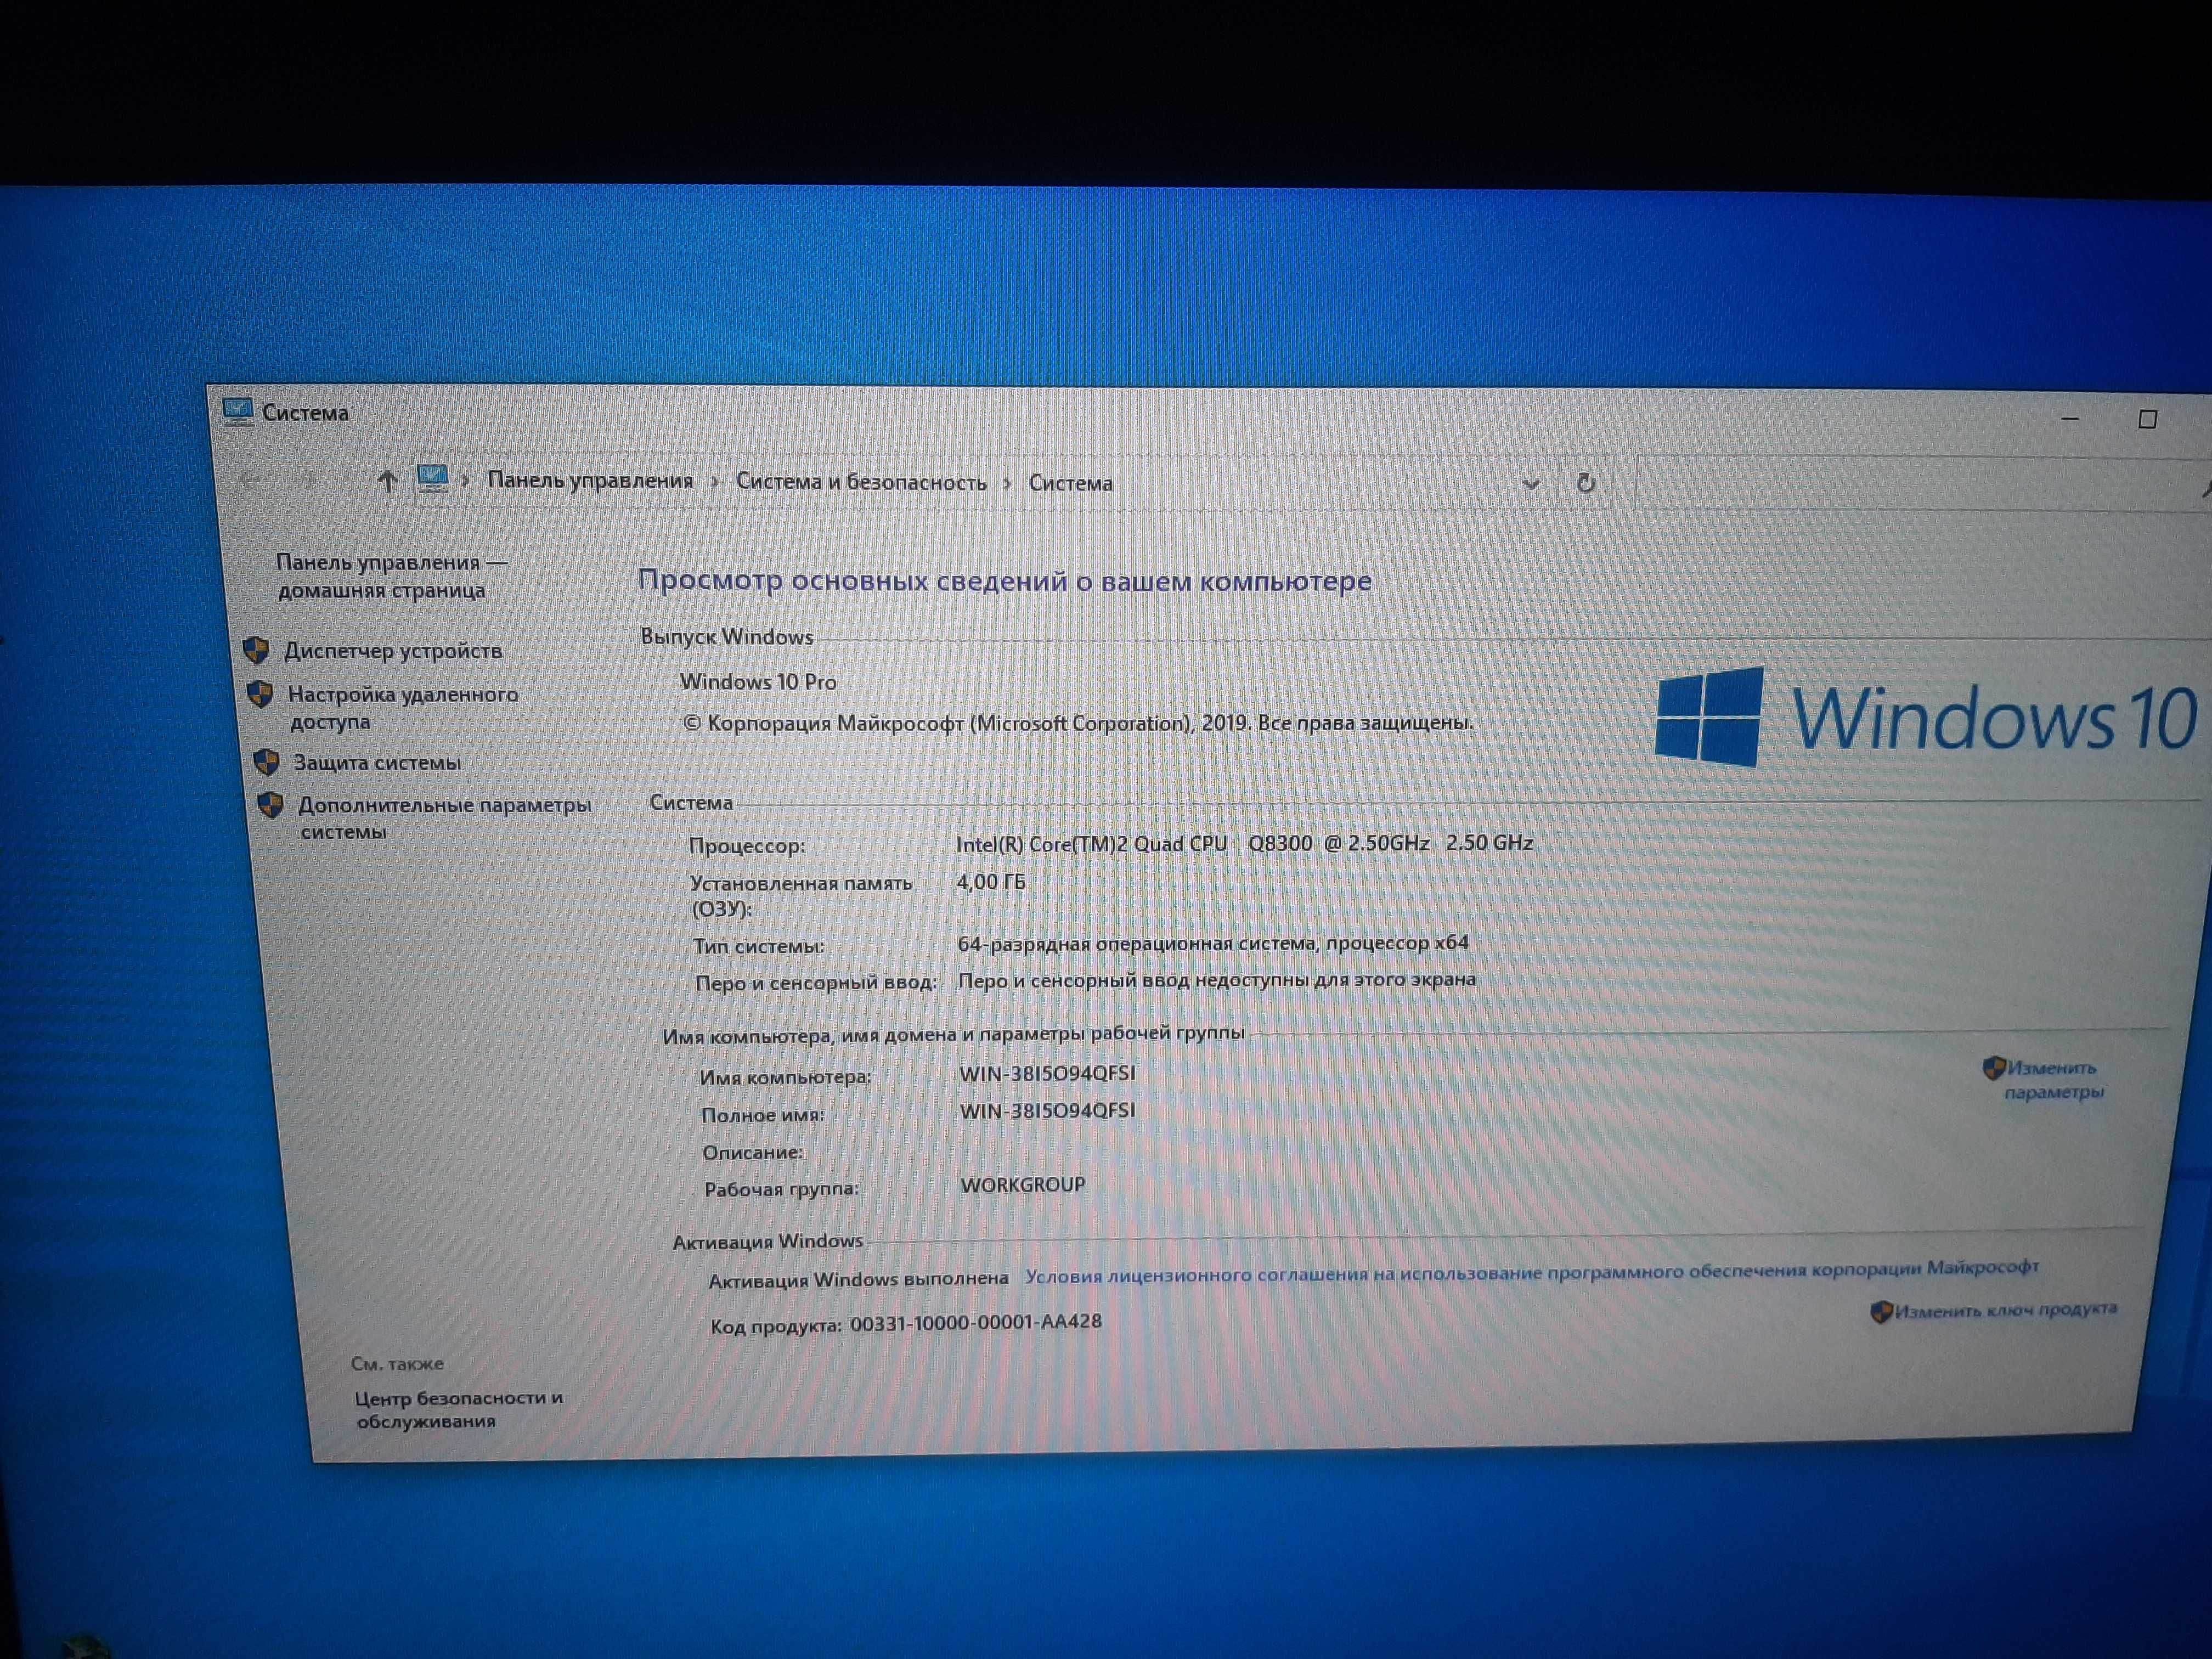Click shield icon beside Дополнительные параметры системы
This screenshot has height=1659, width=2212.
271,805
